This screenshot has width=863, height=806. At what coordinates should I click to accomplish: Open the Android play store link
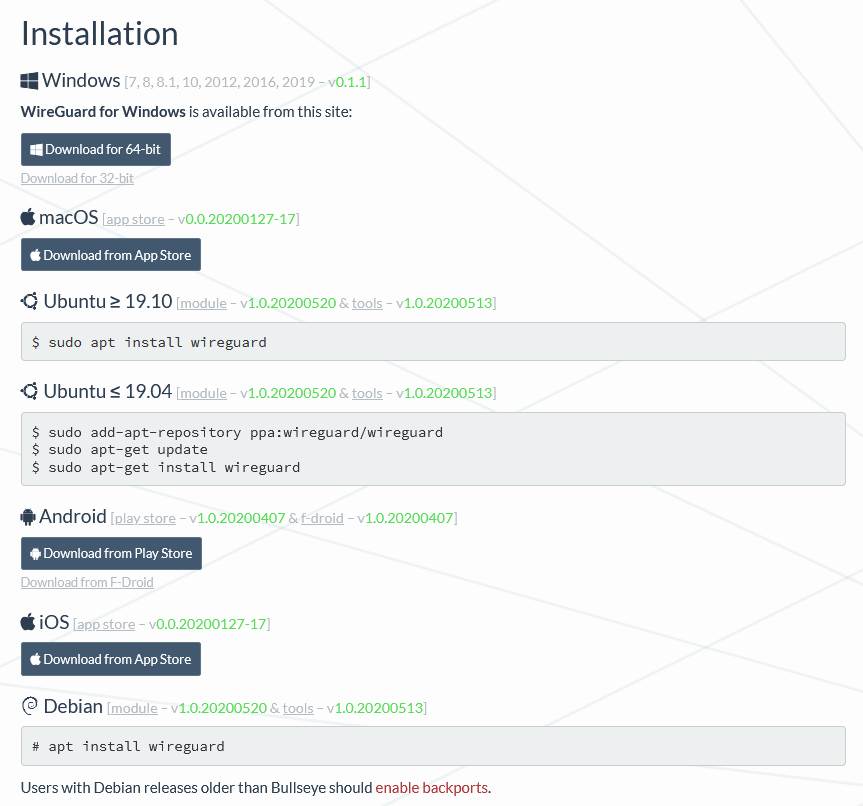pyautogui.click(x=145, y=518)
